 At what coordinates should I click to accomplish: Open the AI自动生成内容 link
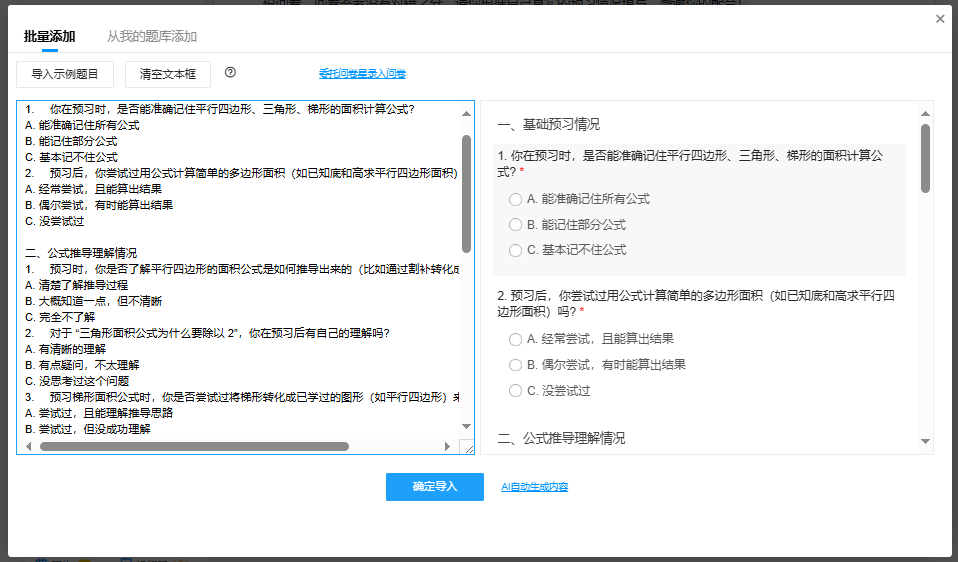535,487
